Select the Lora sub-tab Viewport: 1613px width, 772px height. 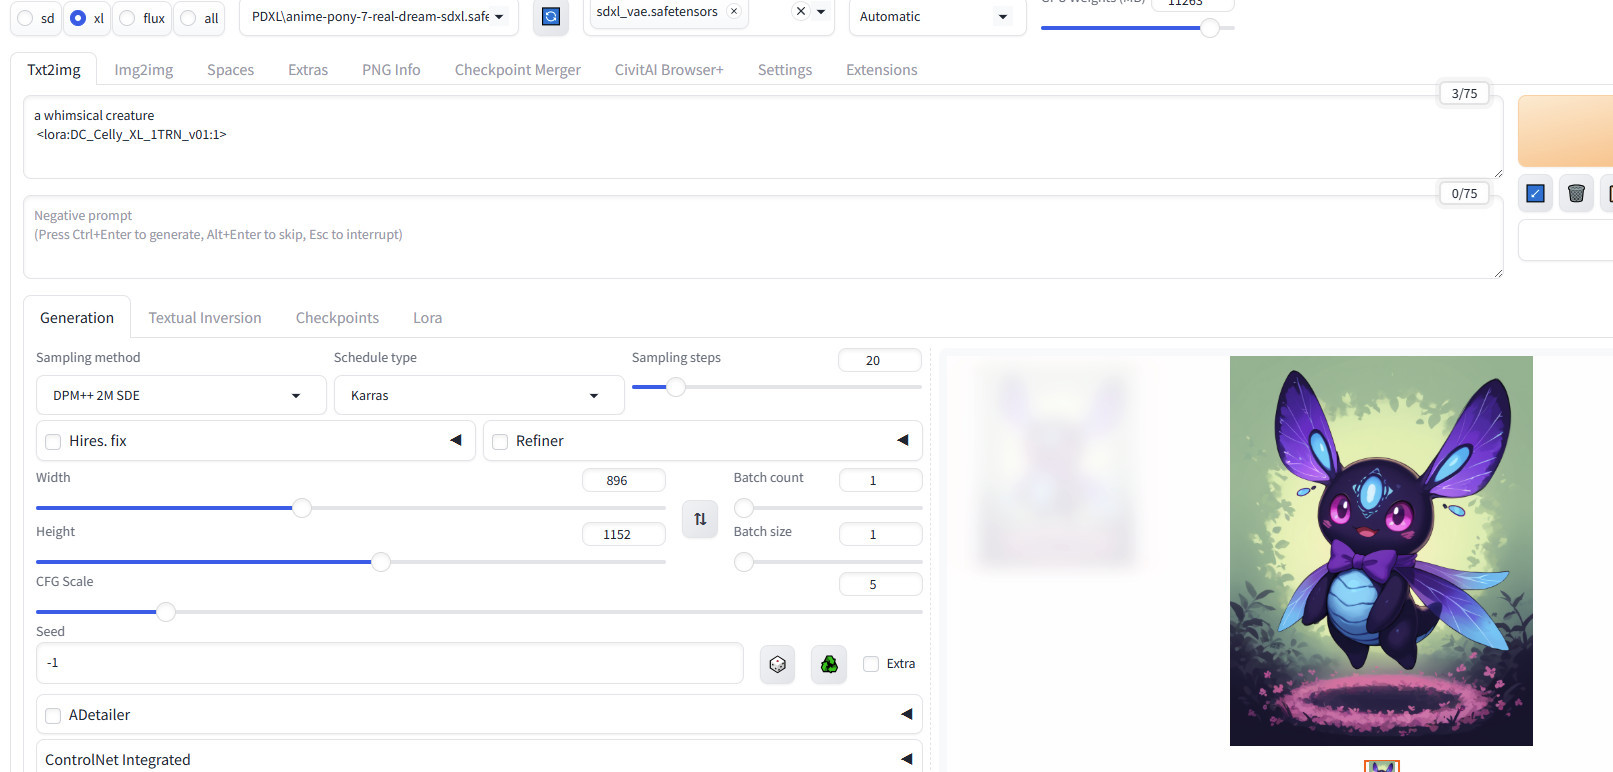[428, 318]
